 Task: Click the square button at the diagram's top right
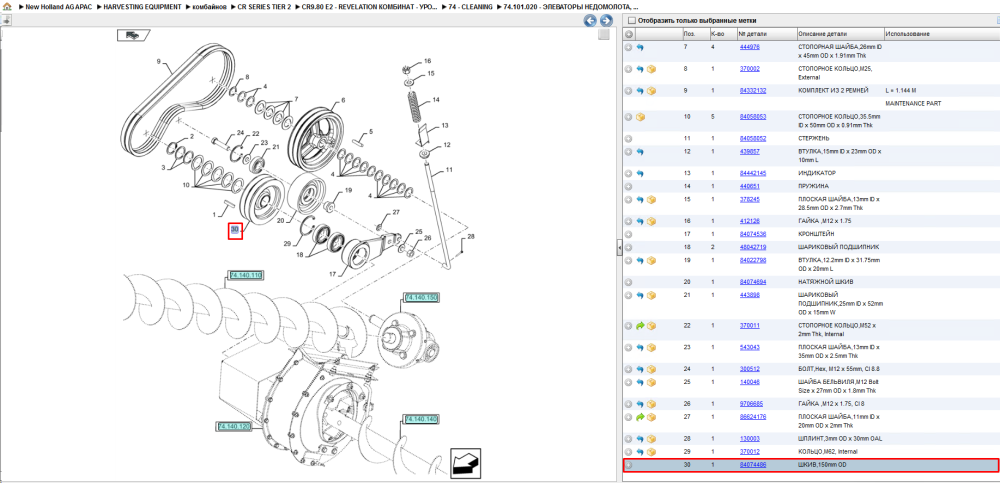pyautogui.click(x=603, y=35)
